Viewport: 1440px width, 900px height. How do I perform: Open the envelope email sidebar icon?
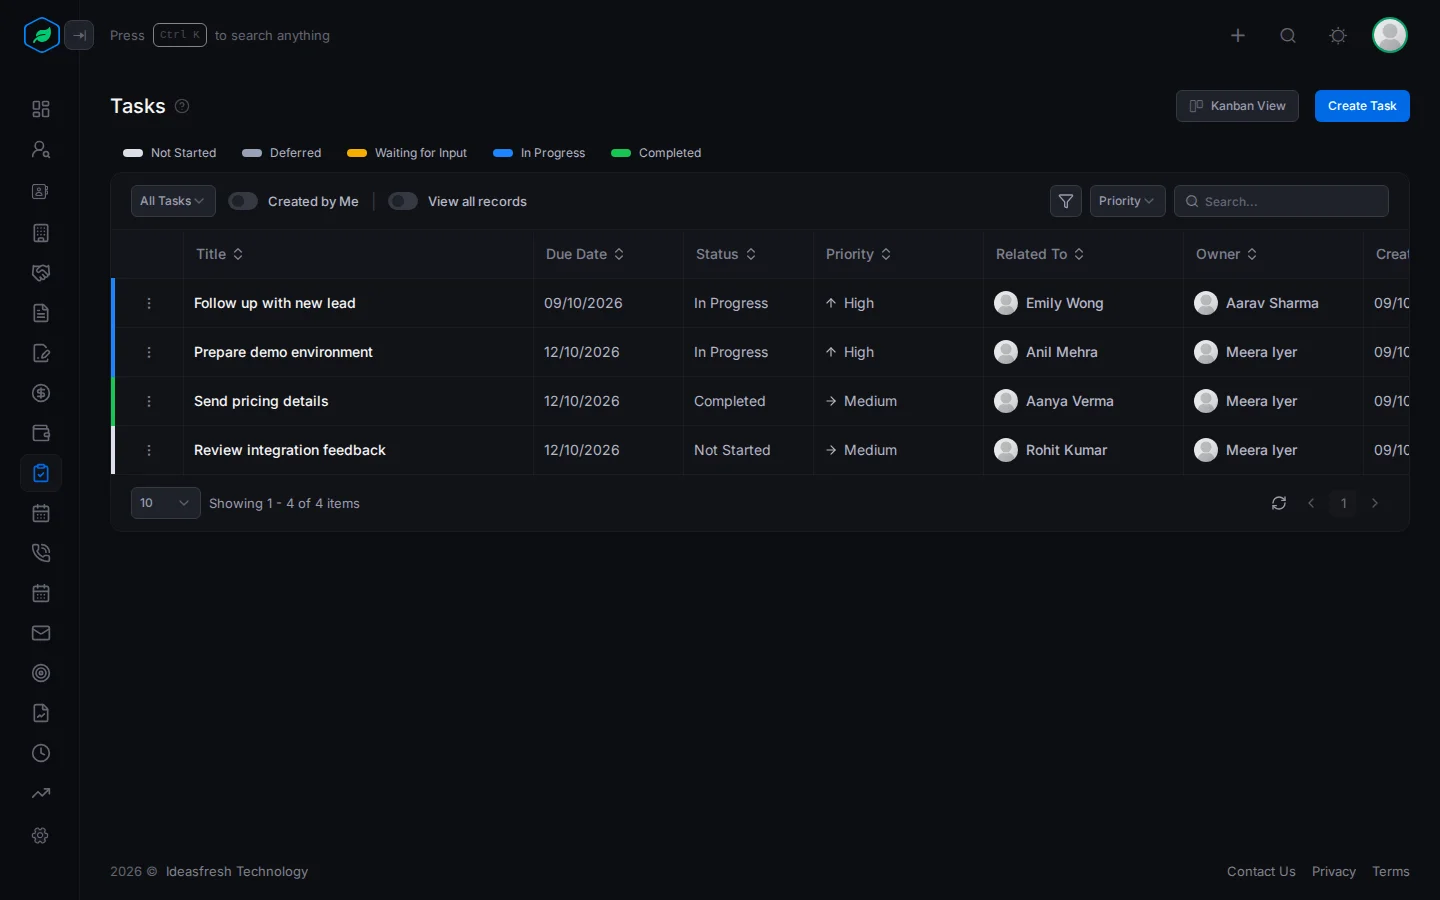(41, 633)
